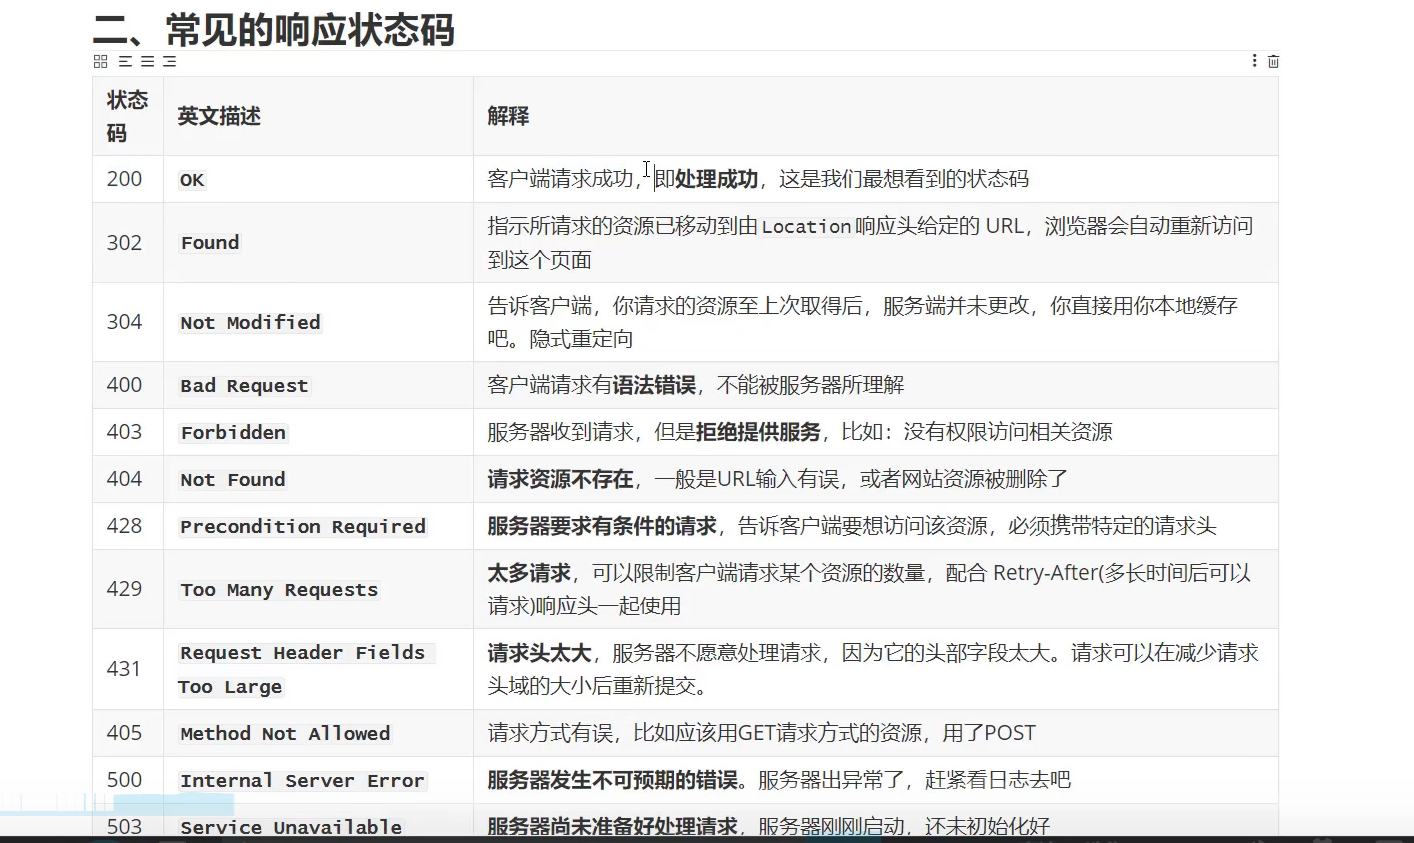
Task: Click the Precondition Required cell
Action: click(318, 526)
